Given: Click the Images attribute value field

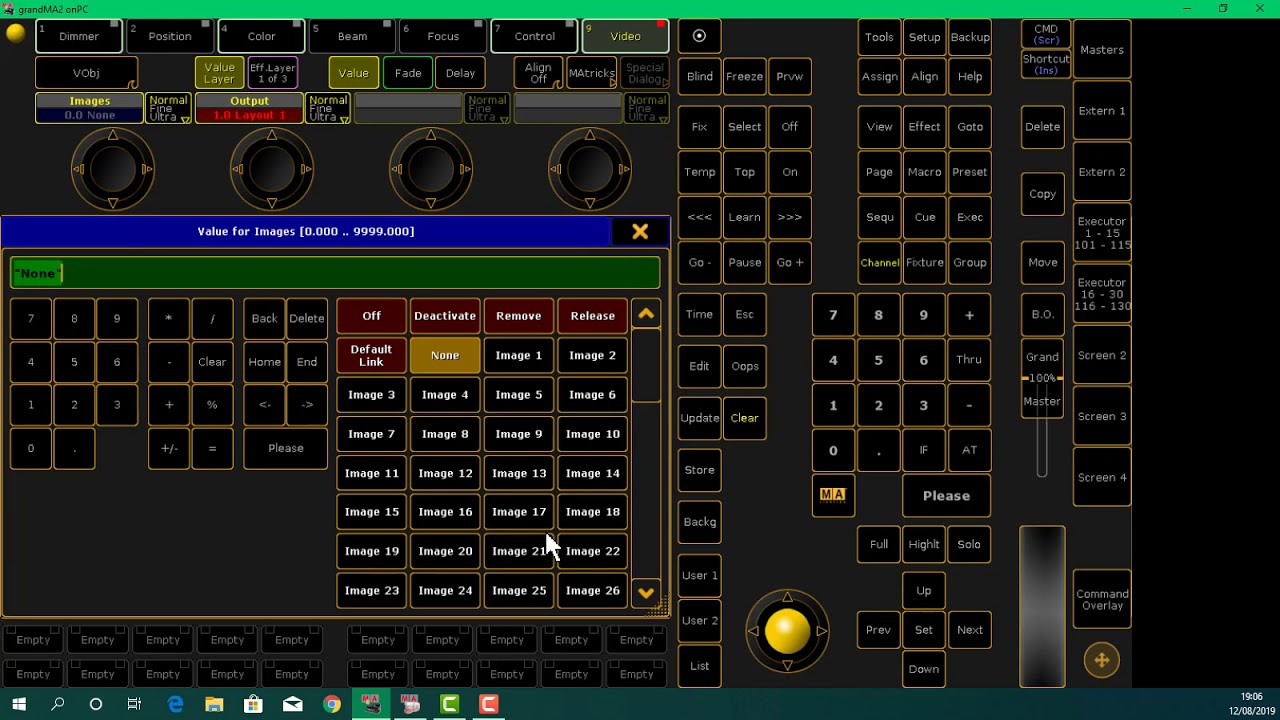Looking at the screenshot, I should tap(90, 108).
